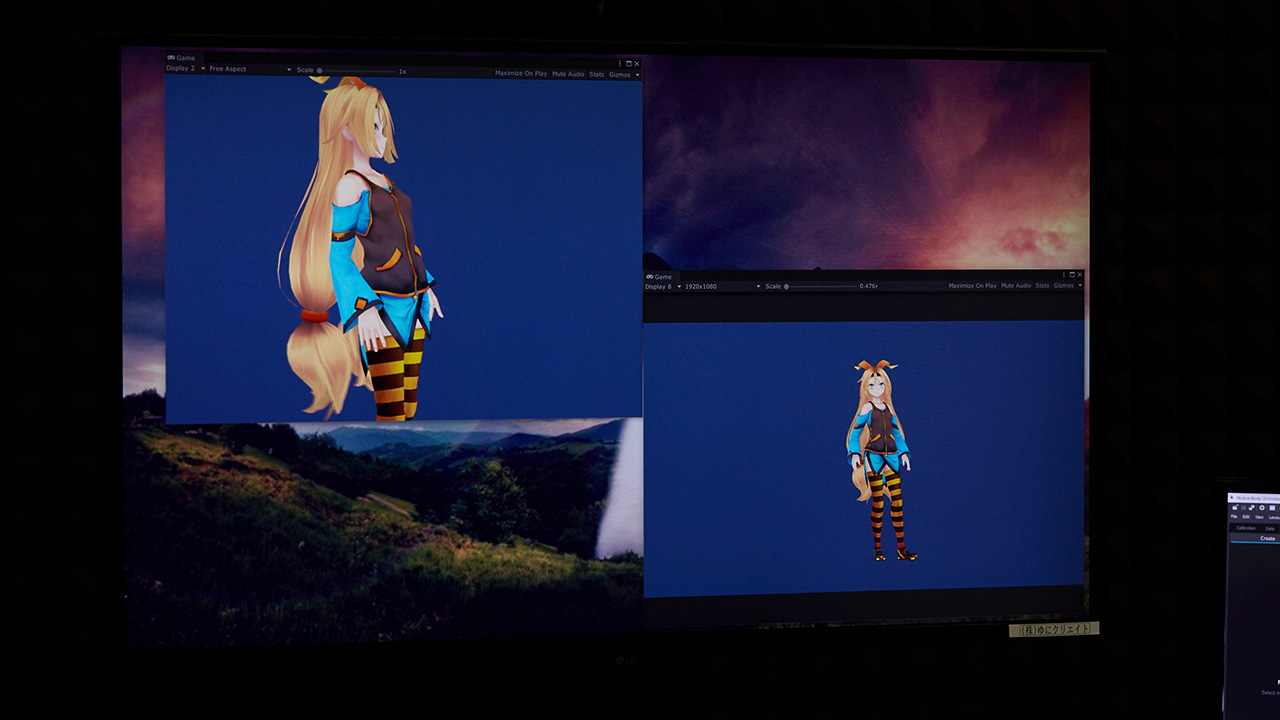
Task: Expand the Free Aspect resolution dropdown
Action: pyautogui.click(x=250, y=70)
